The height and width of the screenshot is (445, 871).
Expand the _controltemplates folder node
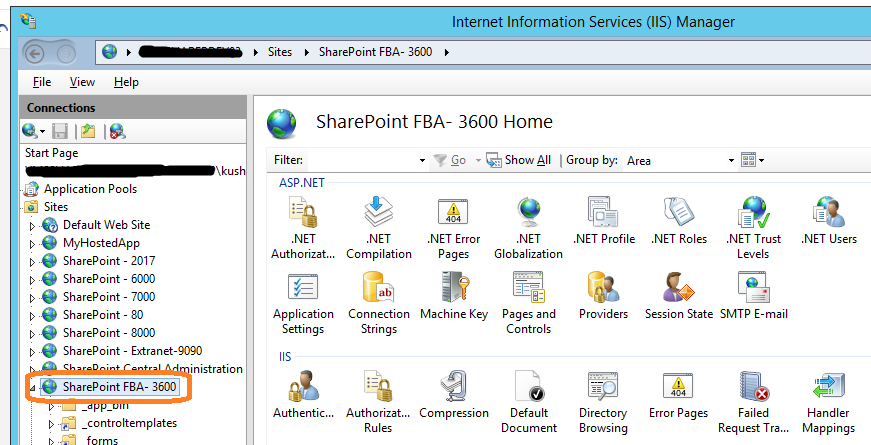point(52,424)
